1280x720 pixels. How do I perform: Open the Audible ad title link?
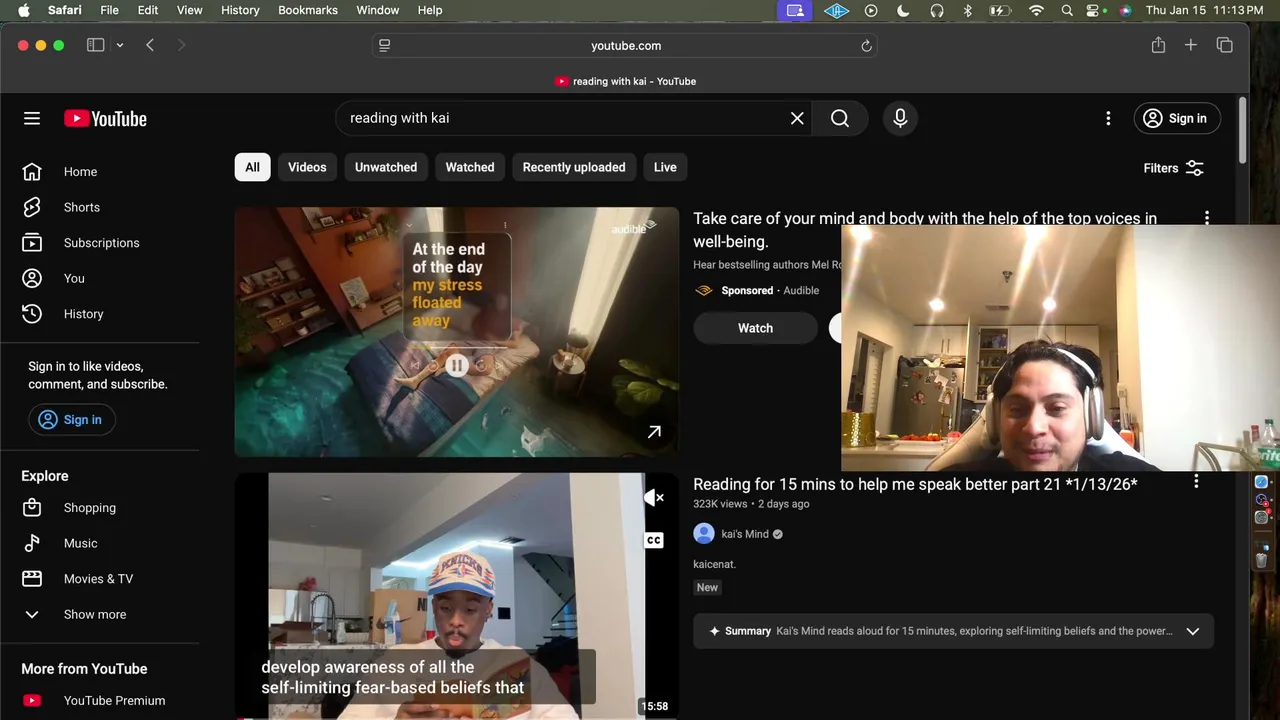tap(925, 230)
